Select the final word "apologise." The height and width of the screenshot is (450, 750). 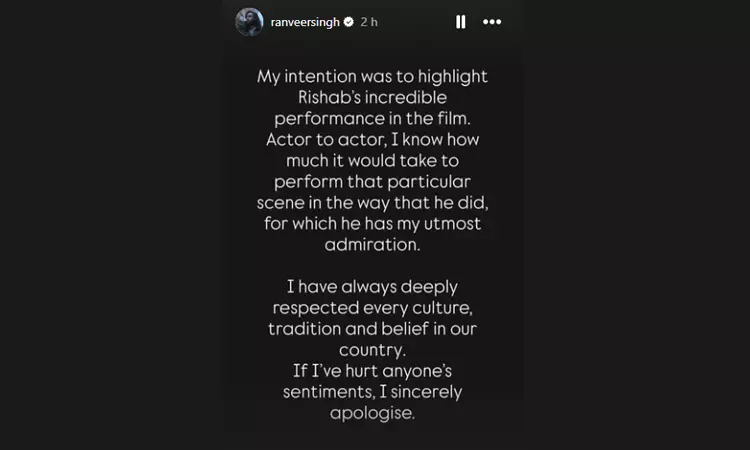click(372, 414)
